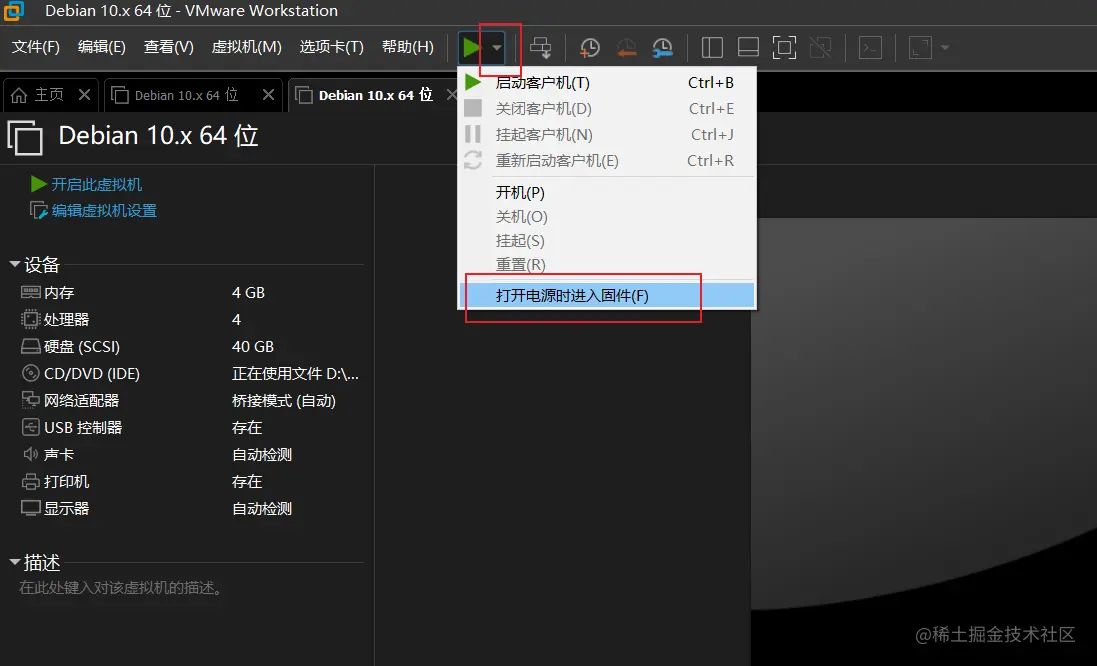This screenshot has width=1097, height=666.
Task: Choose 重新启动客户机(E) menu entry
Action: 607,160
